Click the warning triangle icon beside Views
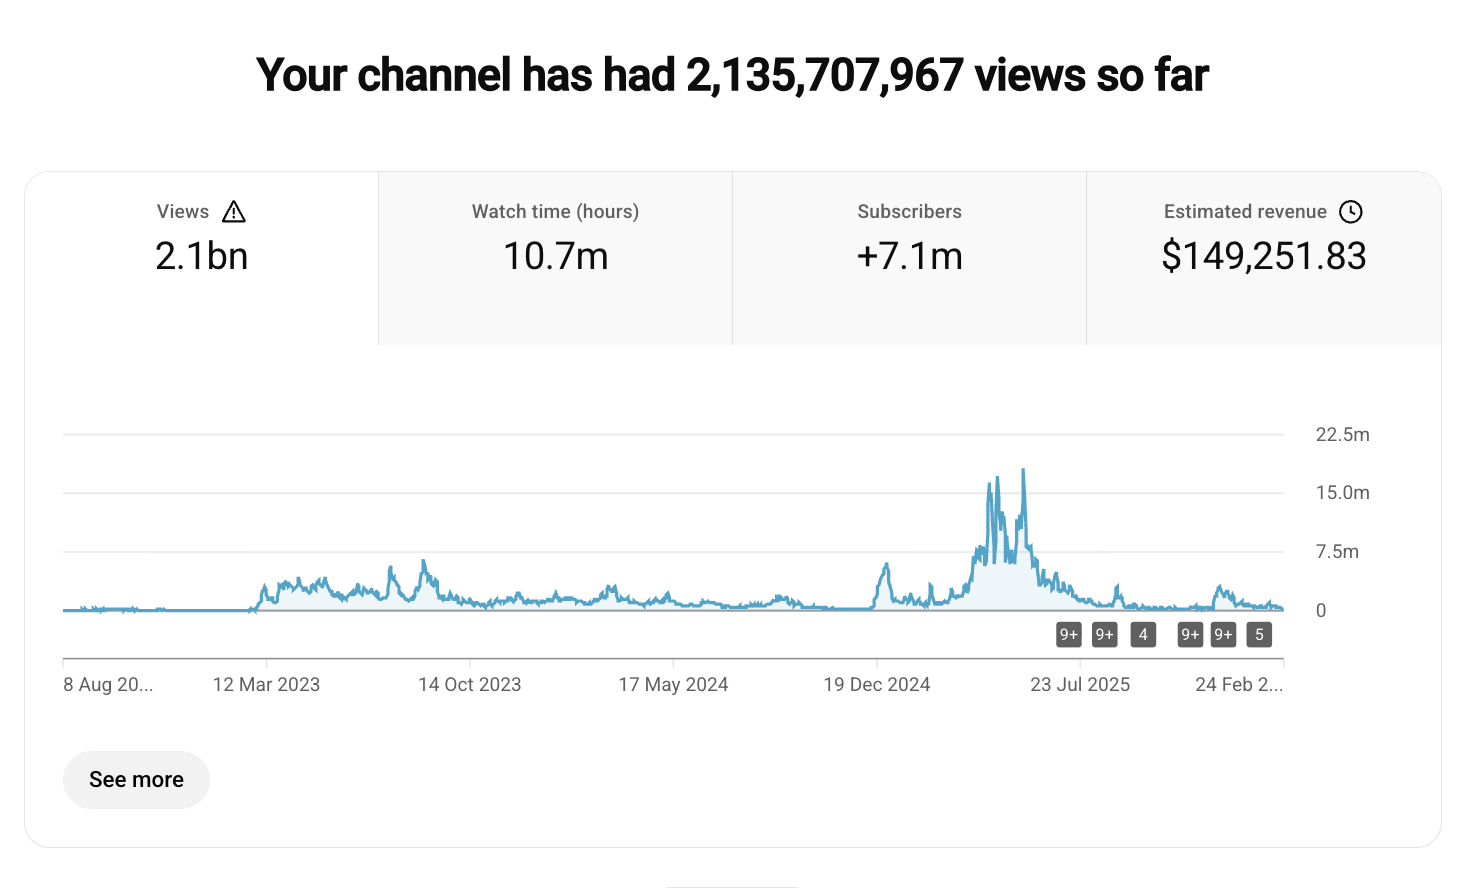1472x896 pixels. click(233, 212)
